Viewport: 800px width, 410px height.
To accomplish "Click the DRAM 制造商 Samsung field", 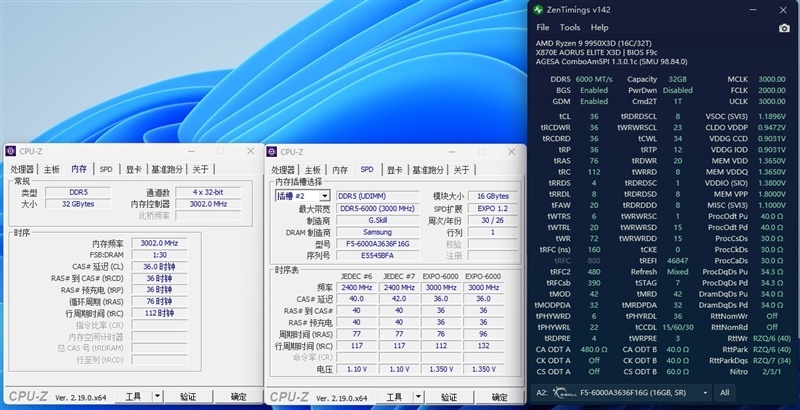I will (x=378, y=232).
